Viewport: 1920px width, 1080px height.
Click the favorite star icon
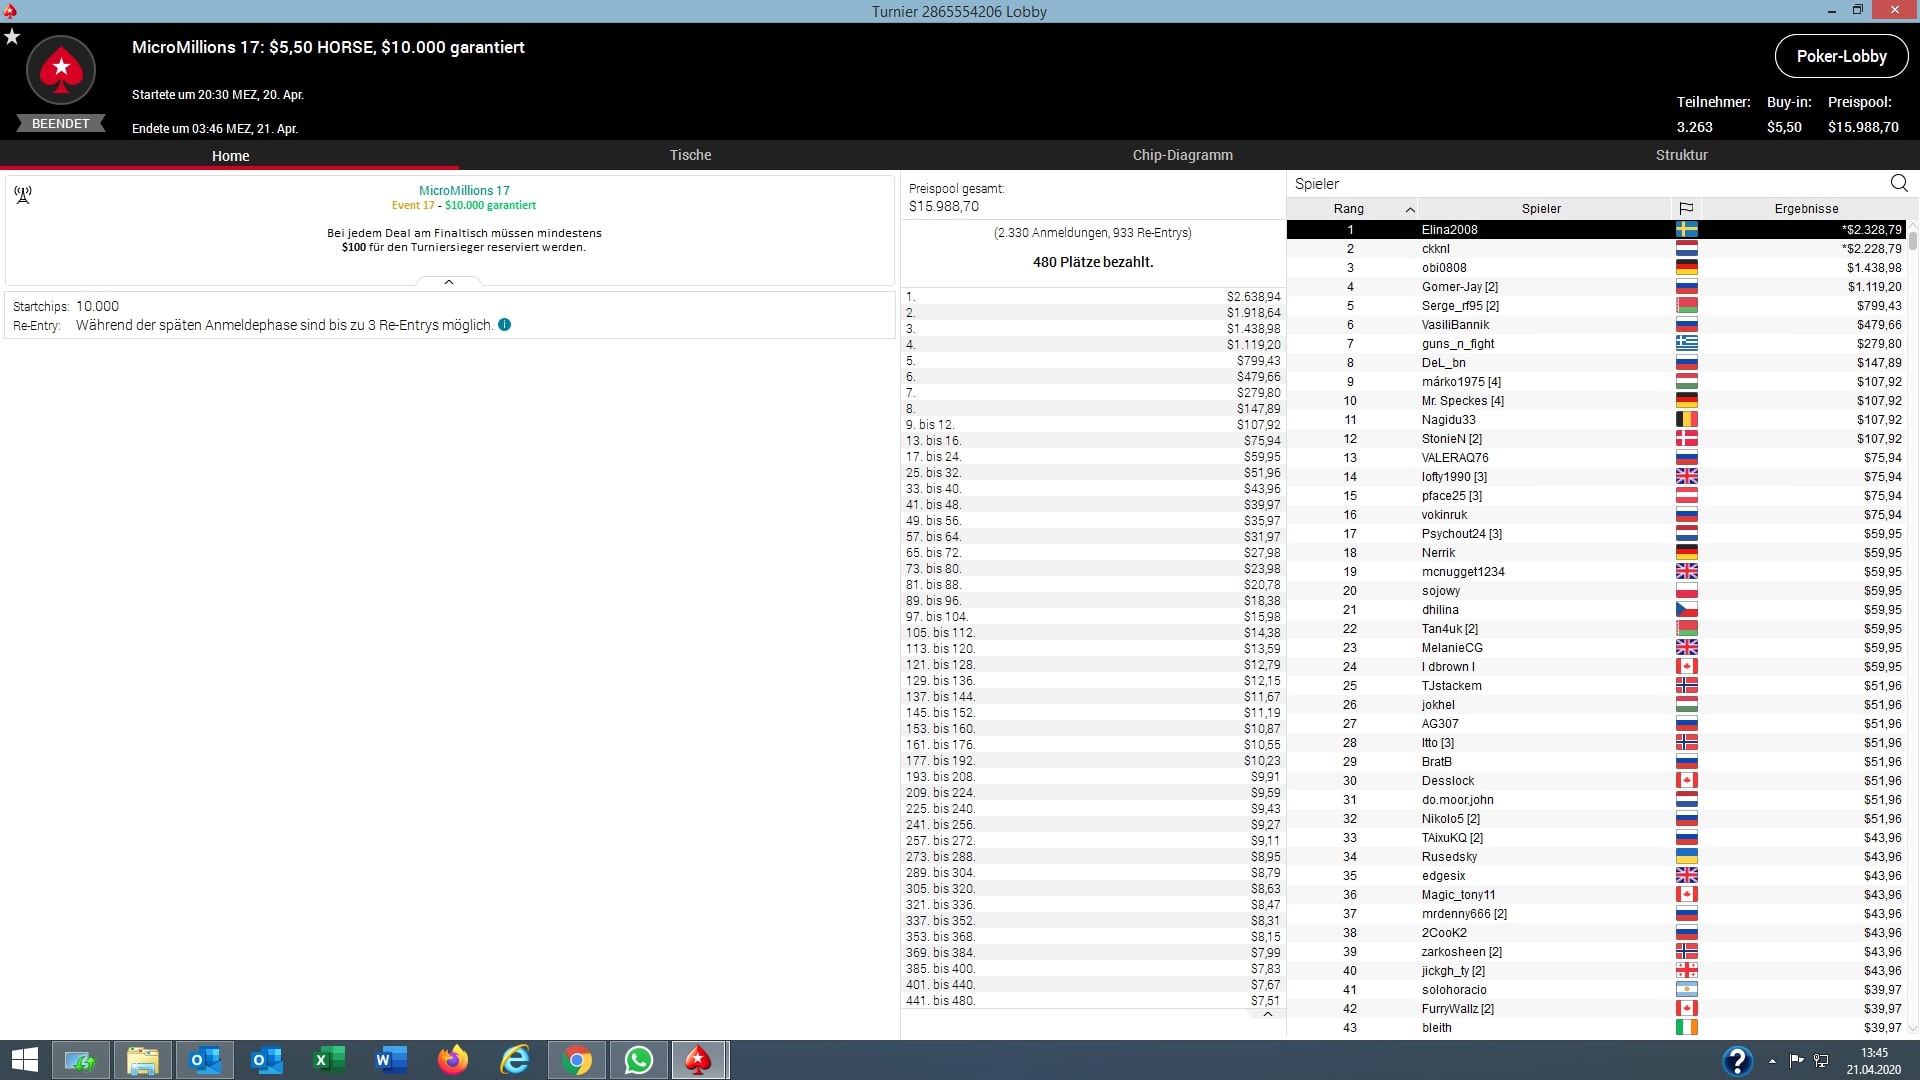[x=12, y=37]
